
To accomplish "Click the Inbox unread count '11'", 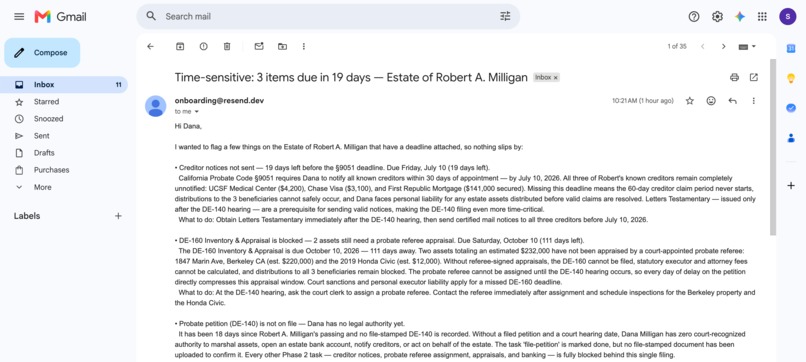I will 119,85.
